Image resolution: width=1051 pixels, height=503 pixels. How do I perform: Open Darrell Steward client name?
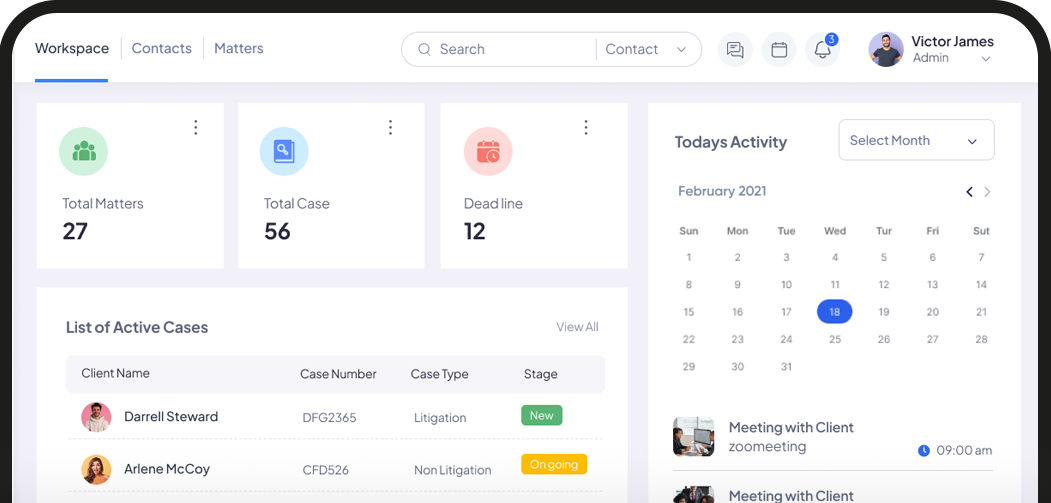171,416
